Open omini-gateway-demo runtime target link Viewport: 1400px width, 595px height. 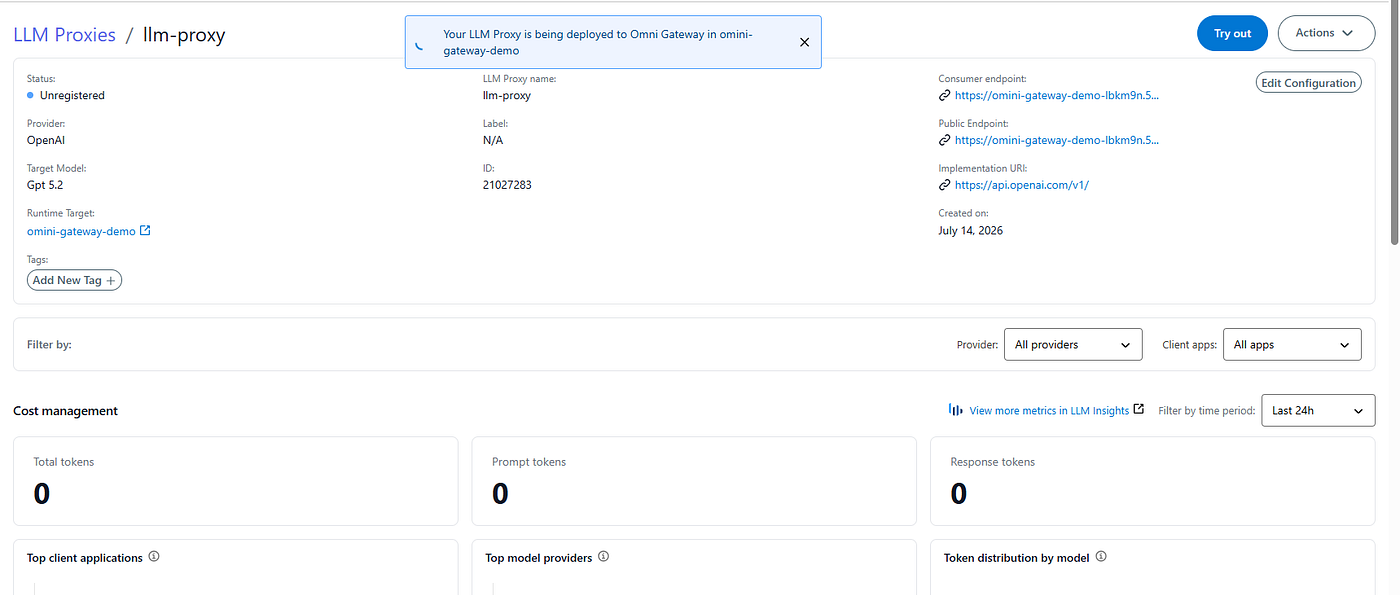coord(81,231)
